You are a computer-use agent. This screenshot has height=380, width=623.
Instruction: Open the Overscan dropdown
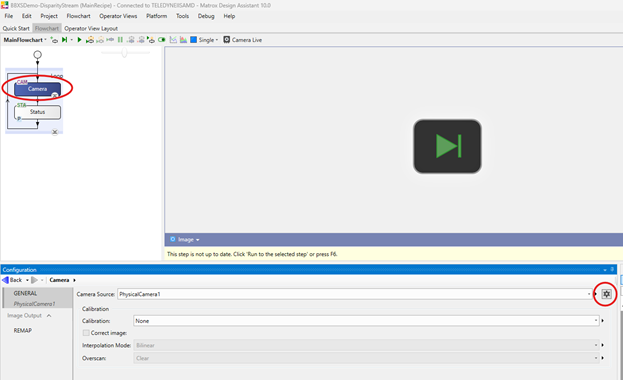(x=596, y=358)
